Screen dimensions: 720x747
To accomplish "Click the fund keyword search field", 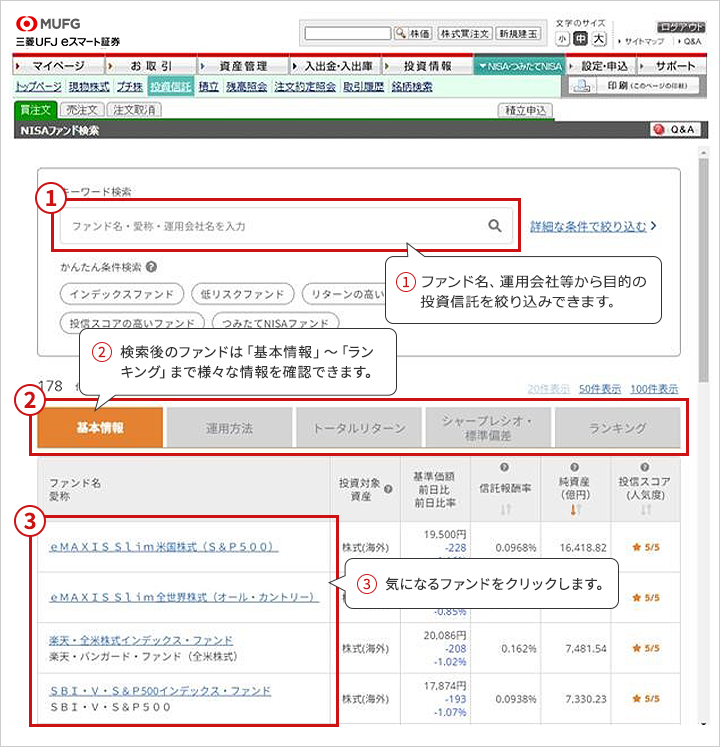I will (286, 225).
